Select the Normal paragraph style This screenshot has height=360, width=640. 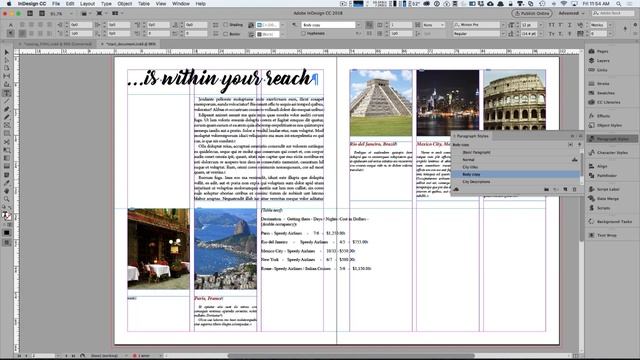[515, 160]
